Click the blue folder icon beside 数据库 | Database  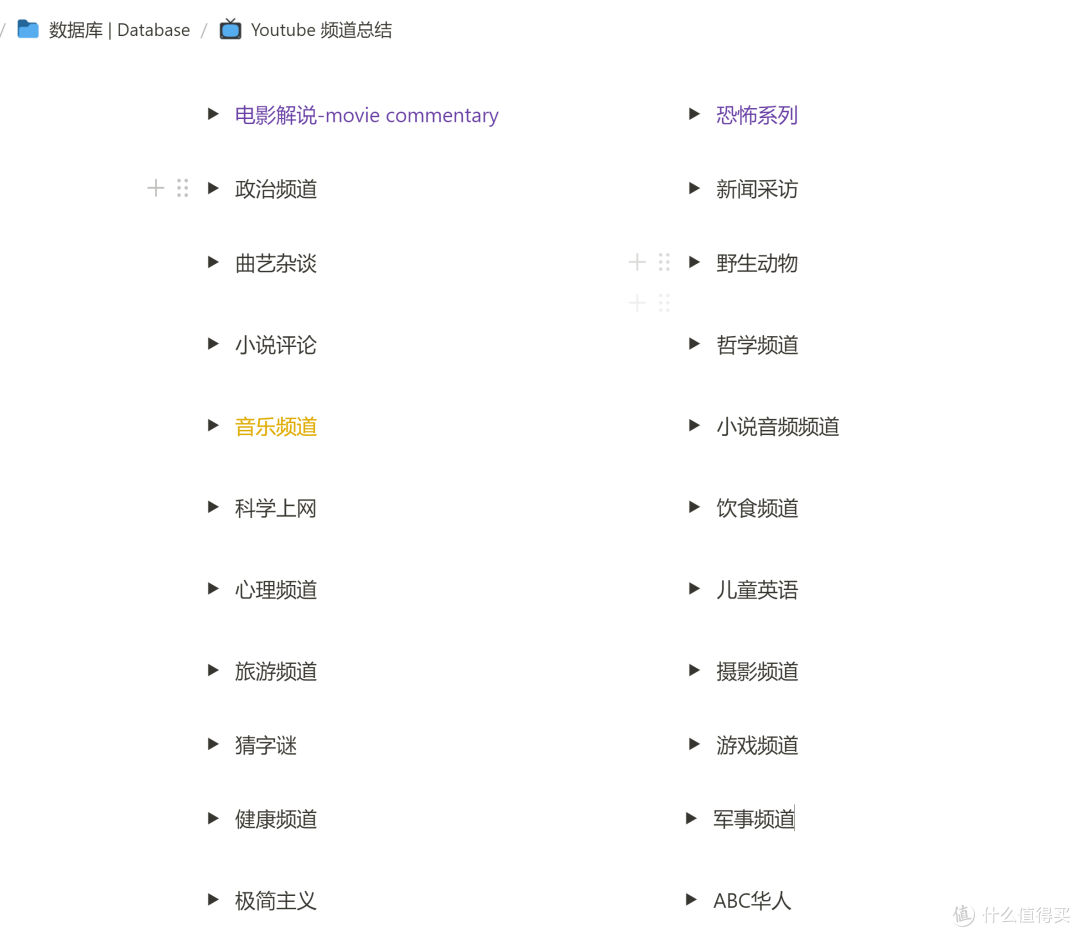click(28, 29)
